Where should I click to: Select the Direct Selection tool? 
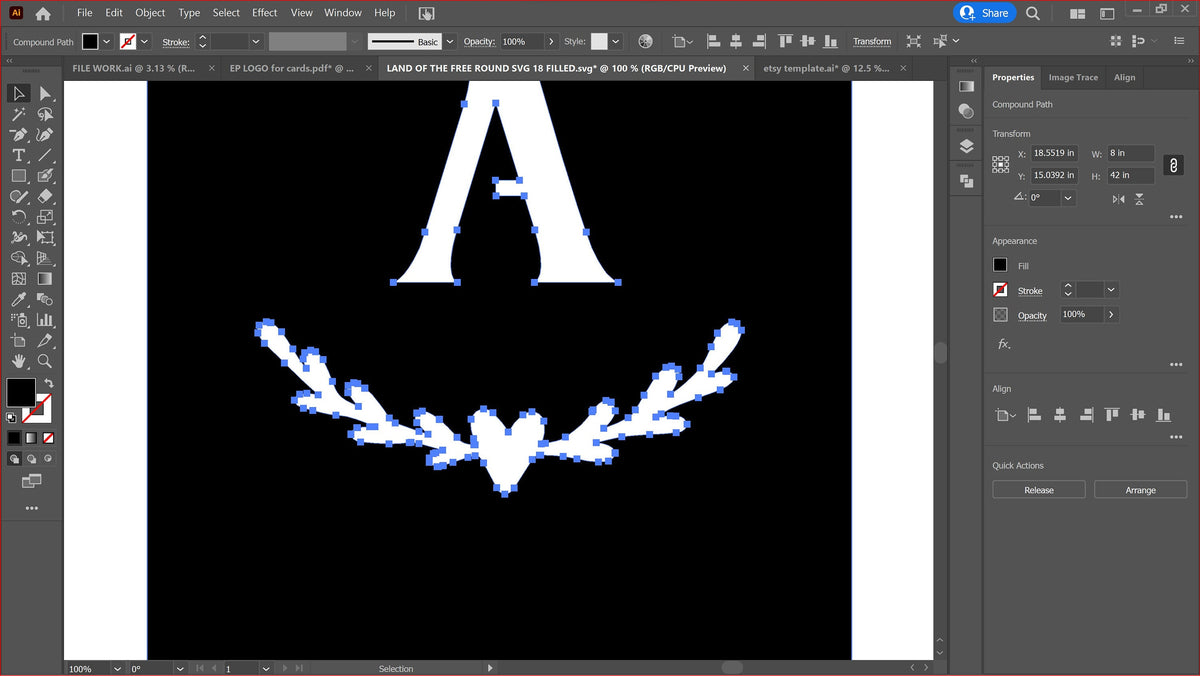click(45, 93)
